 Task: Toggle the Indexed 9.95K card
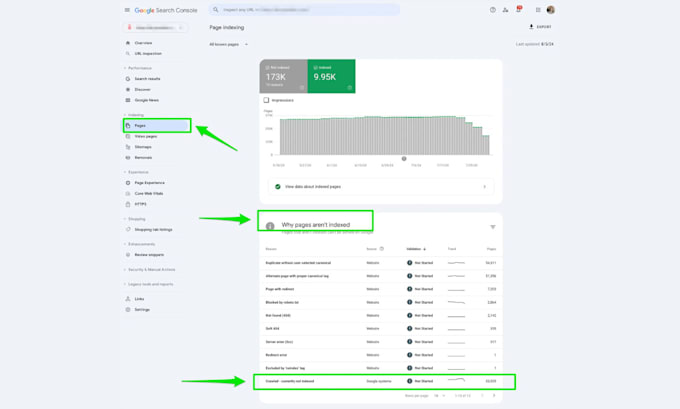[x=331, y=76]
